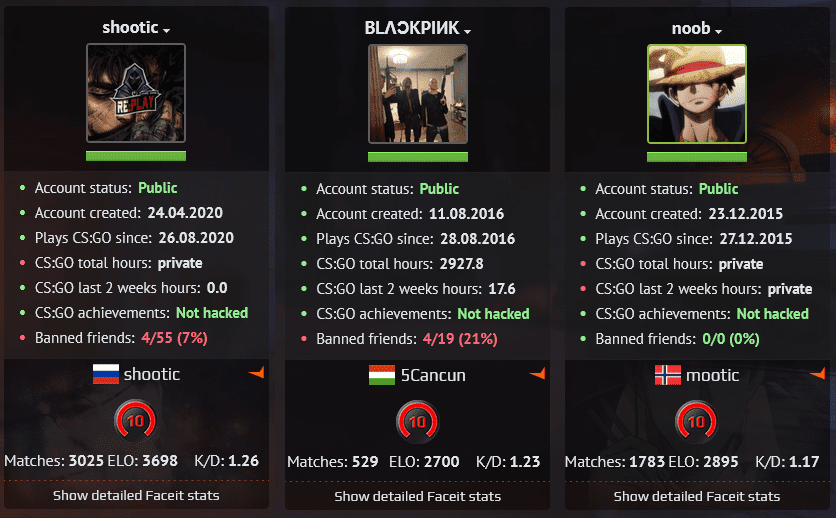Click the Russian flag next to shootic
The width and height of the screenshot is (836, 518).
[105, 375]
